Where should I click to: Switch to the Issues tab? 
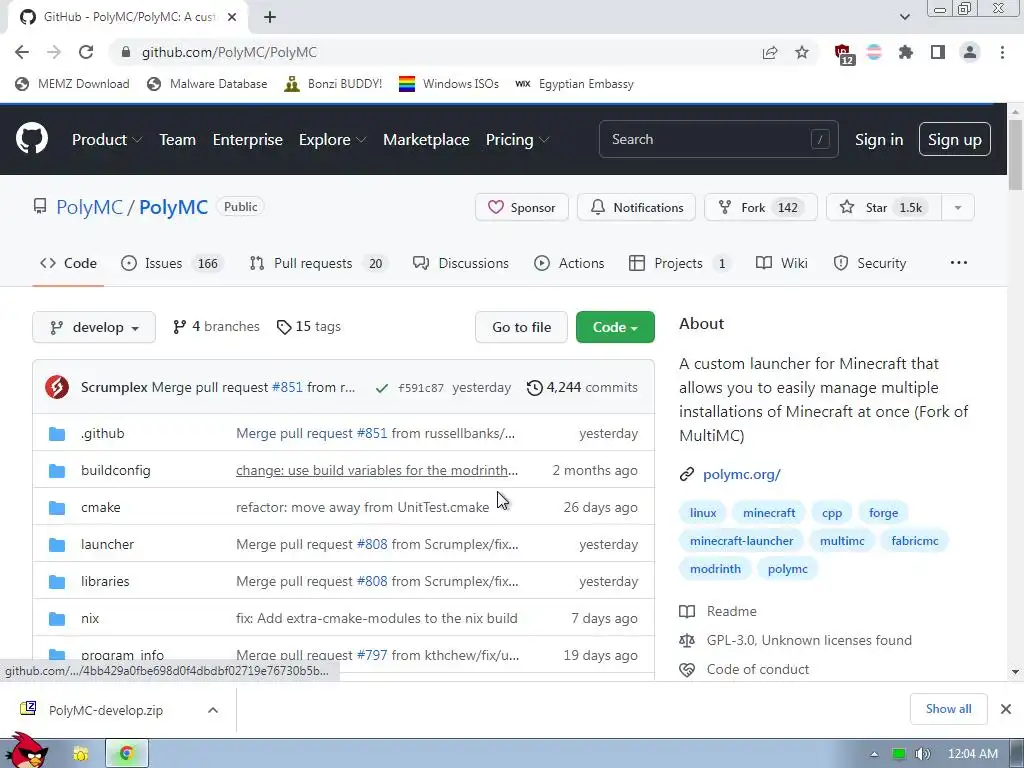[x=173, y=263]
